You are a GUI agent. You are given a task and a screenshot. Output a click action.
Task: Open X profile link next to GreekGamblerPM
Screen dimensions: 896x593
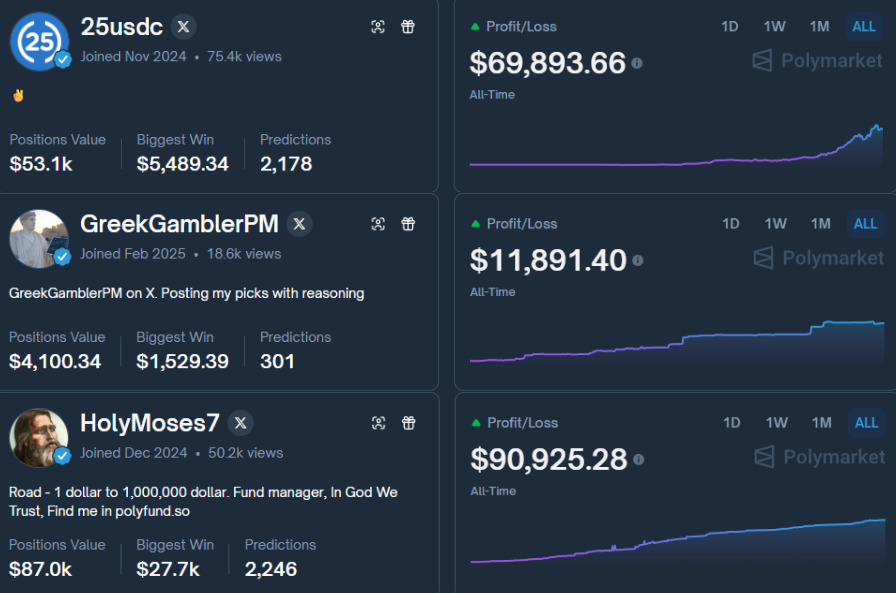[x=299, y=224]
